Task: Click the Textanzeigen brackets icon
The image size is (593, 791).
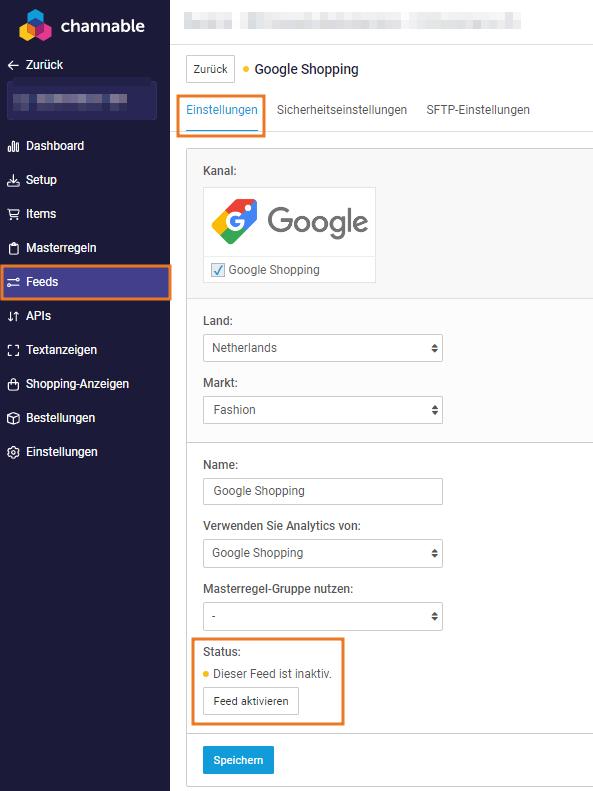Action: pyautogui.click(x=13, y=350)
